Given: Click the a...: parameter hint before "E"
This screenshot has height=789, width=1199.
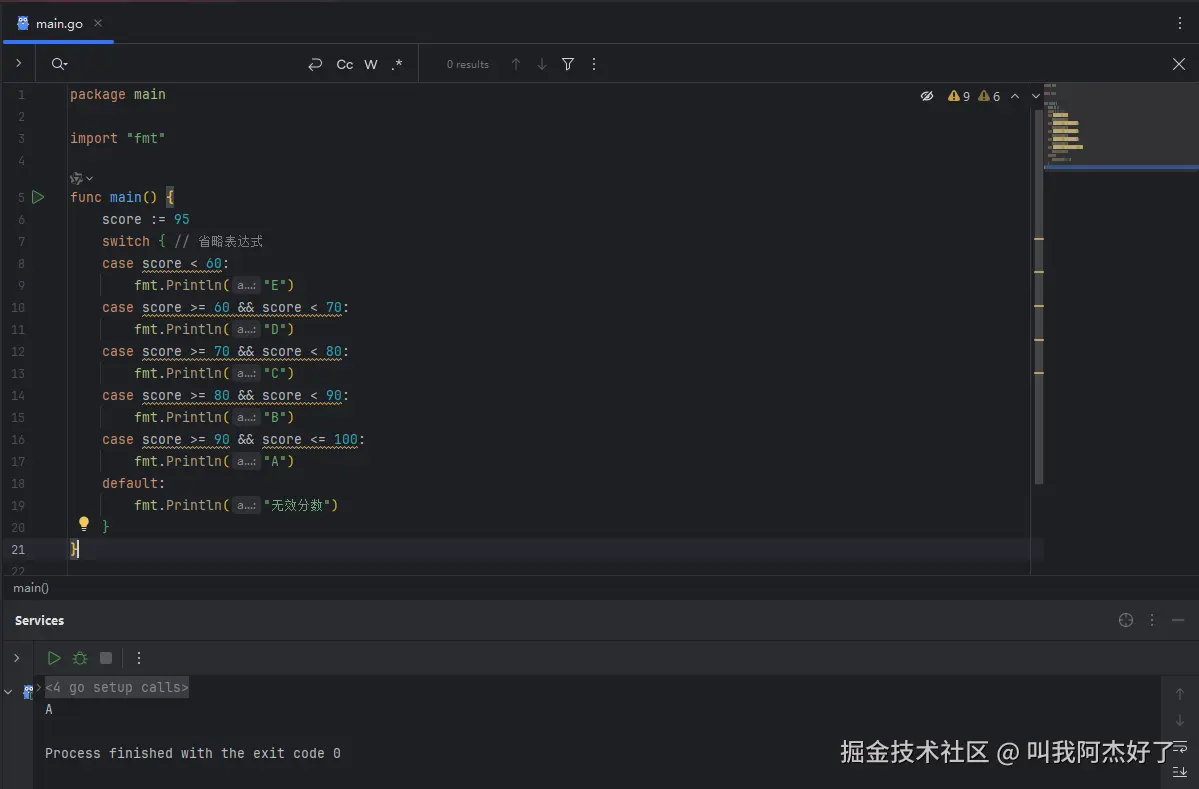Looking at the screenshot, I should click(245, 285).
